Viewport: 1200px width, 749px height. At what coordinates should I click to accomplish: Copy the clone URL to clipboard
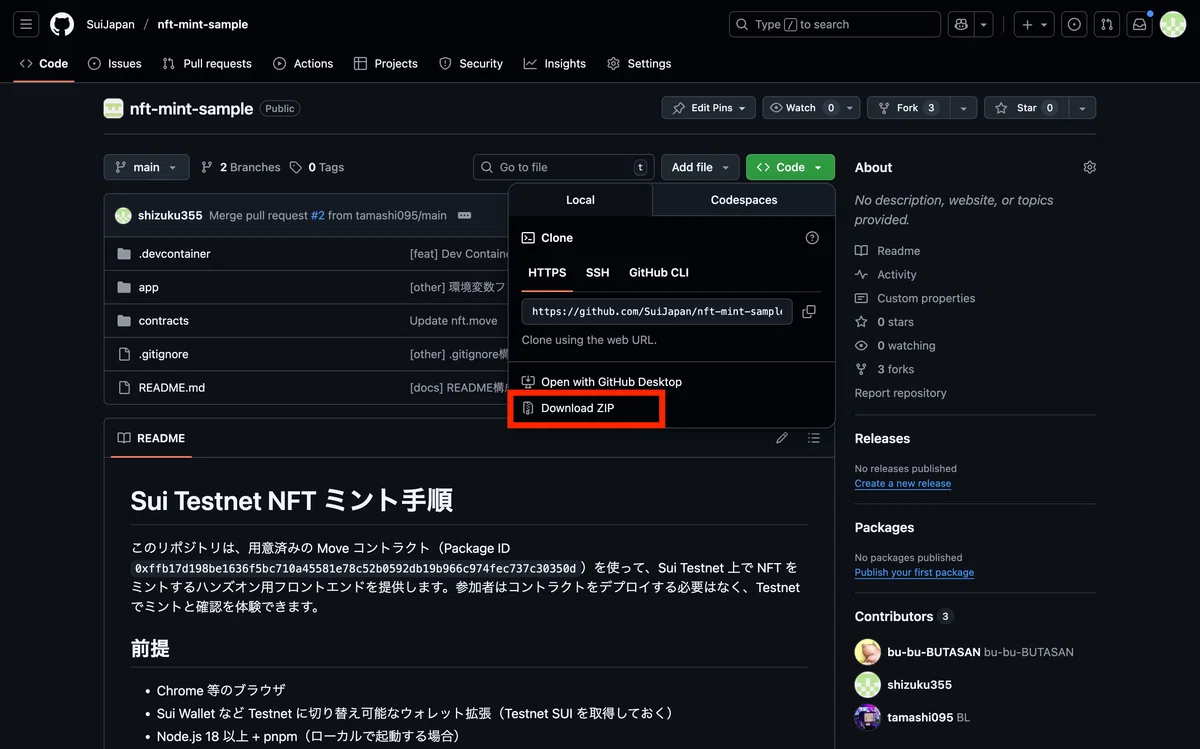(x=809, y=312)
